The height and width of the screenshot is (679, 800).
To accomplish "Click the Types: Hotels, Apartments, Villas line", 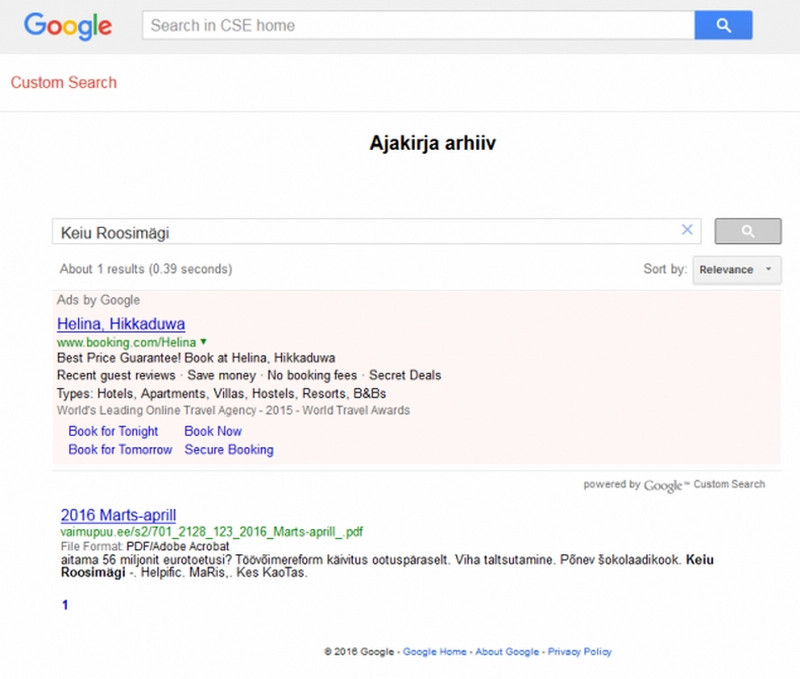I will [x=221, y=393].
